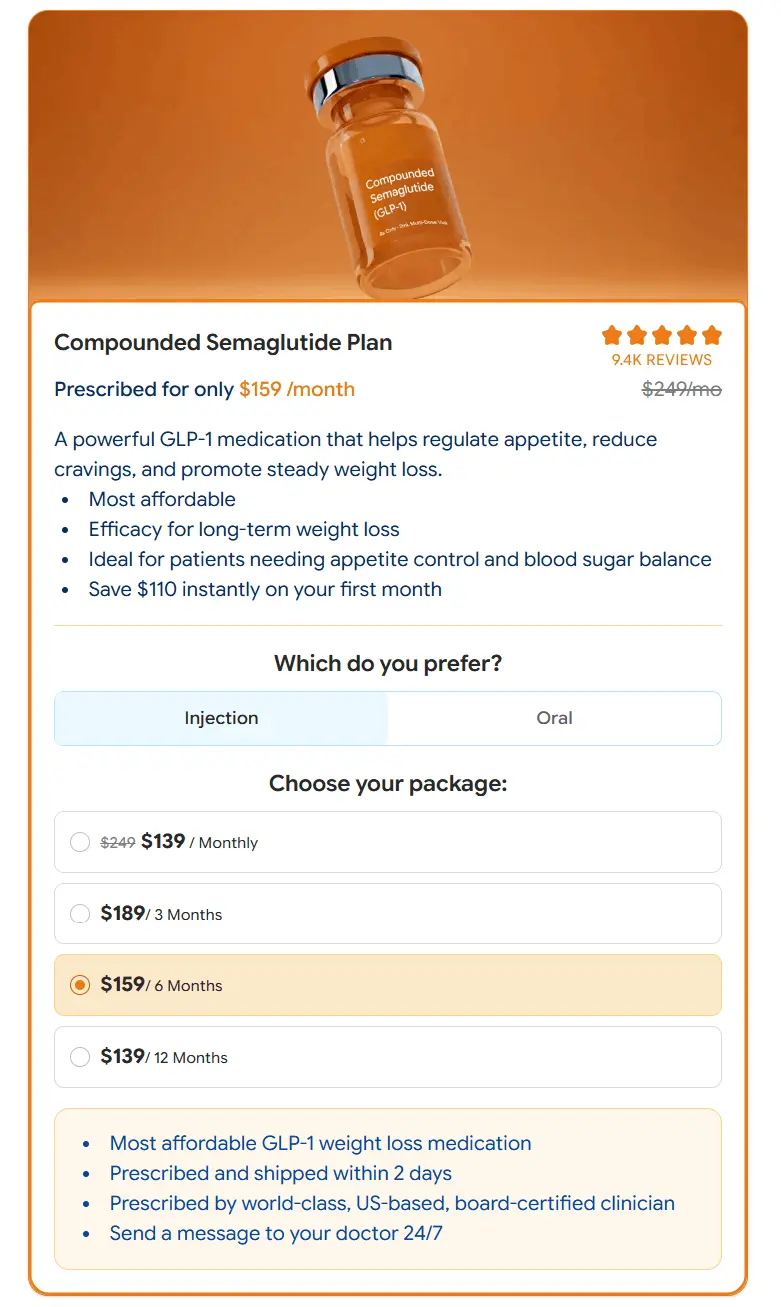Select the Injection option tab
The width and height of the screenshot is (781, 1307).
click(221, 718)
